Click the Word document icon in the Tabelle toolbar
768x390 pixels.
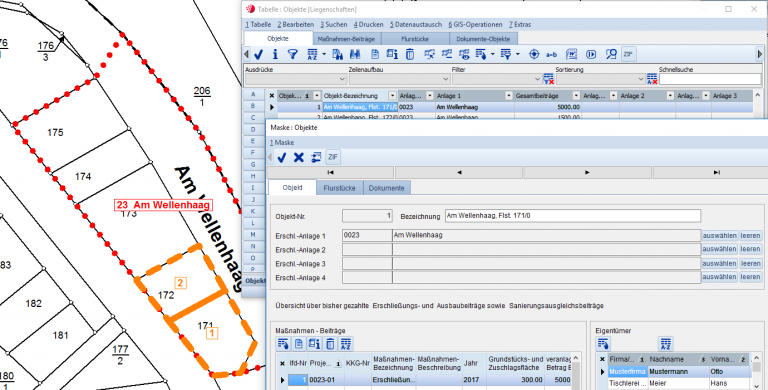coord(572,54)
